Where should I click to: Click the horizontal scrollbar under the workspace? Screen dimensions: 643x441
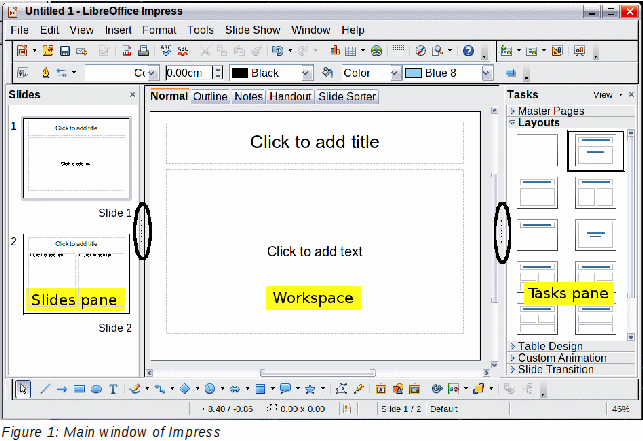tap(318, 372)
